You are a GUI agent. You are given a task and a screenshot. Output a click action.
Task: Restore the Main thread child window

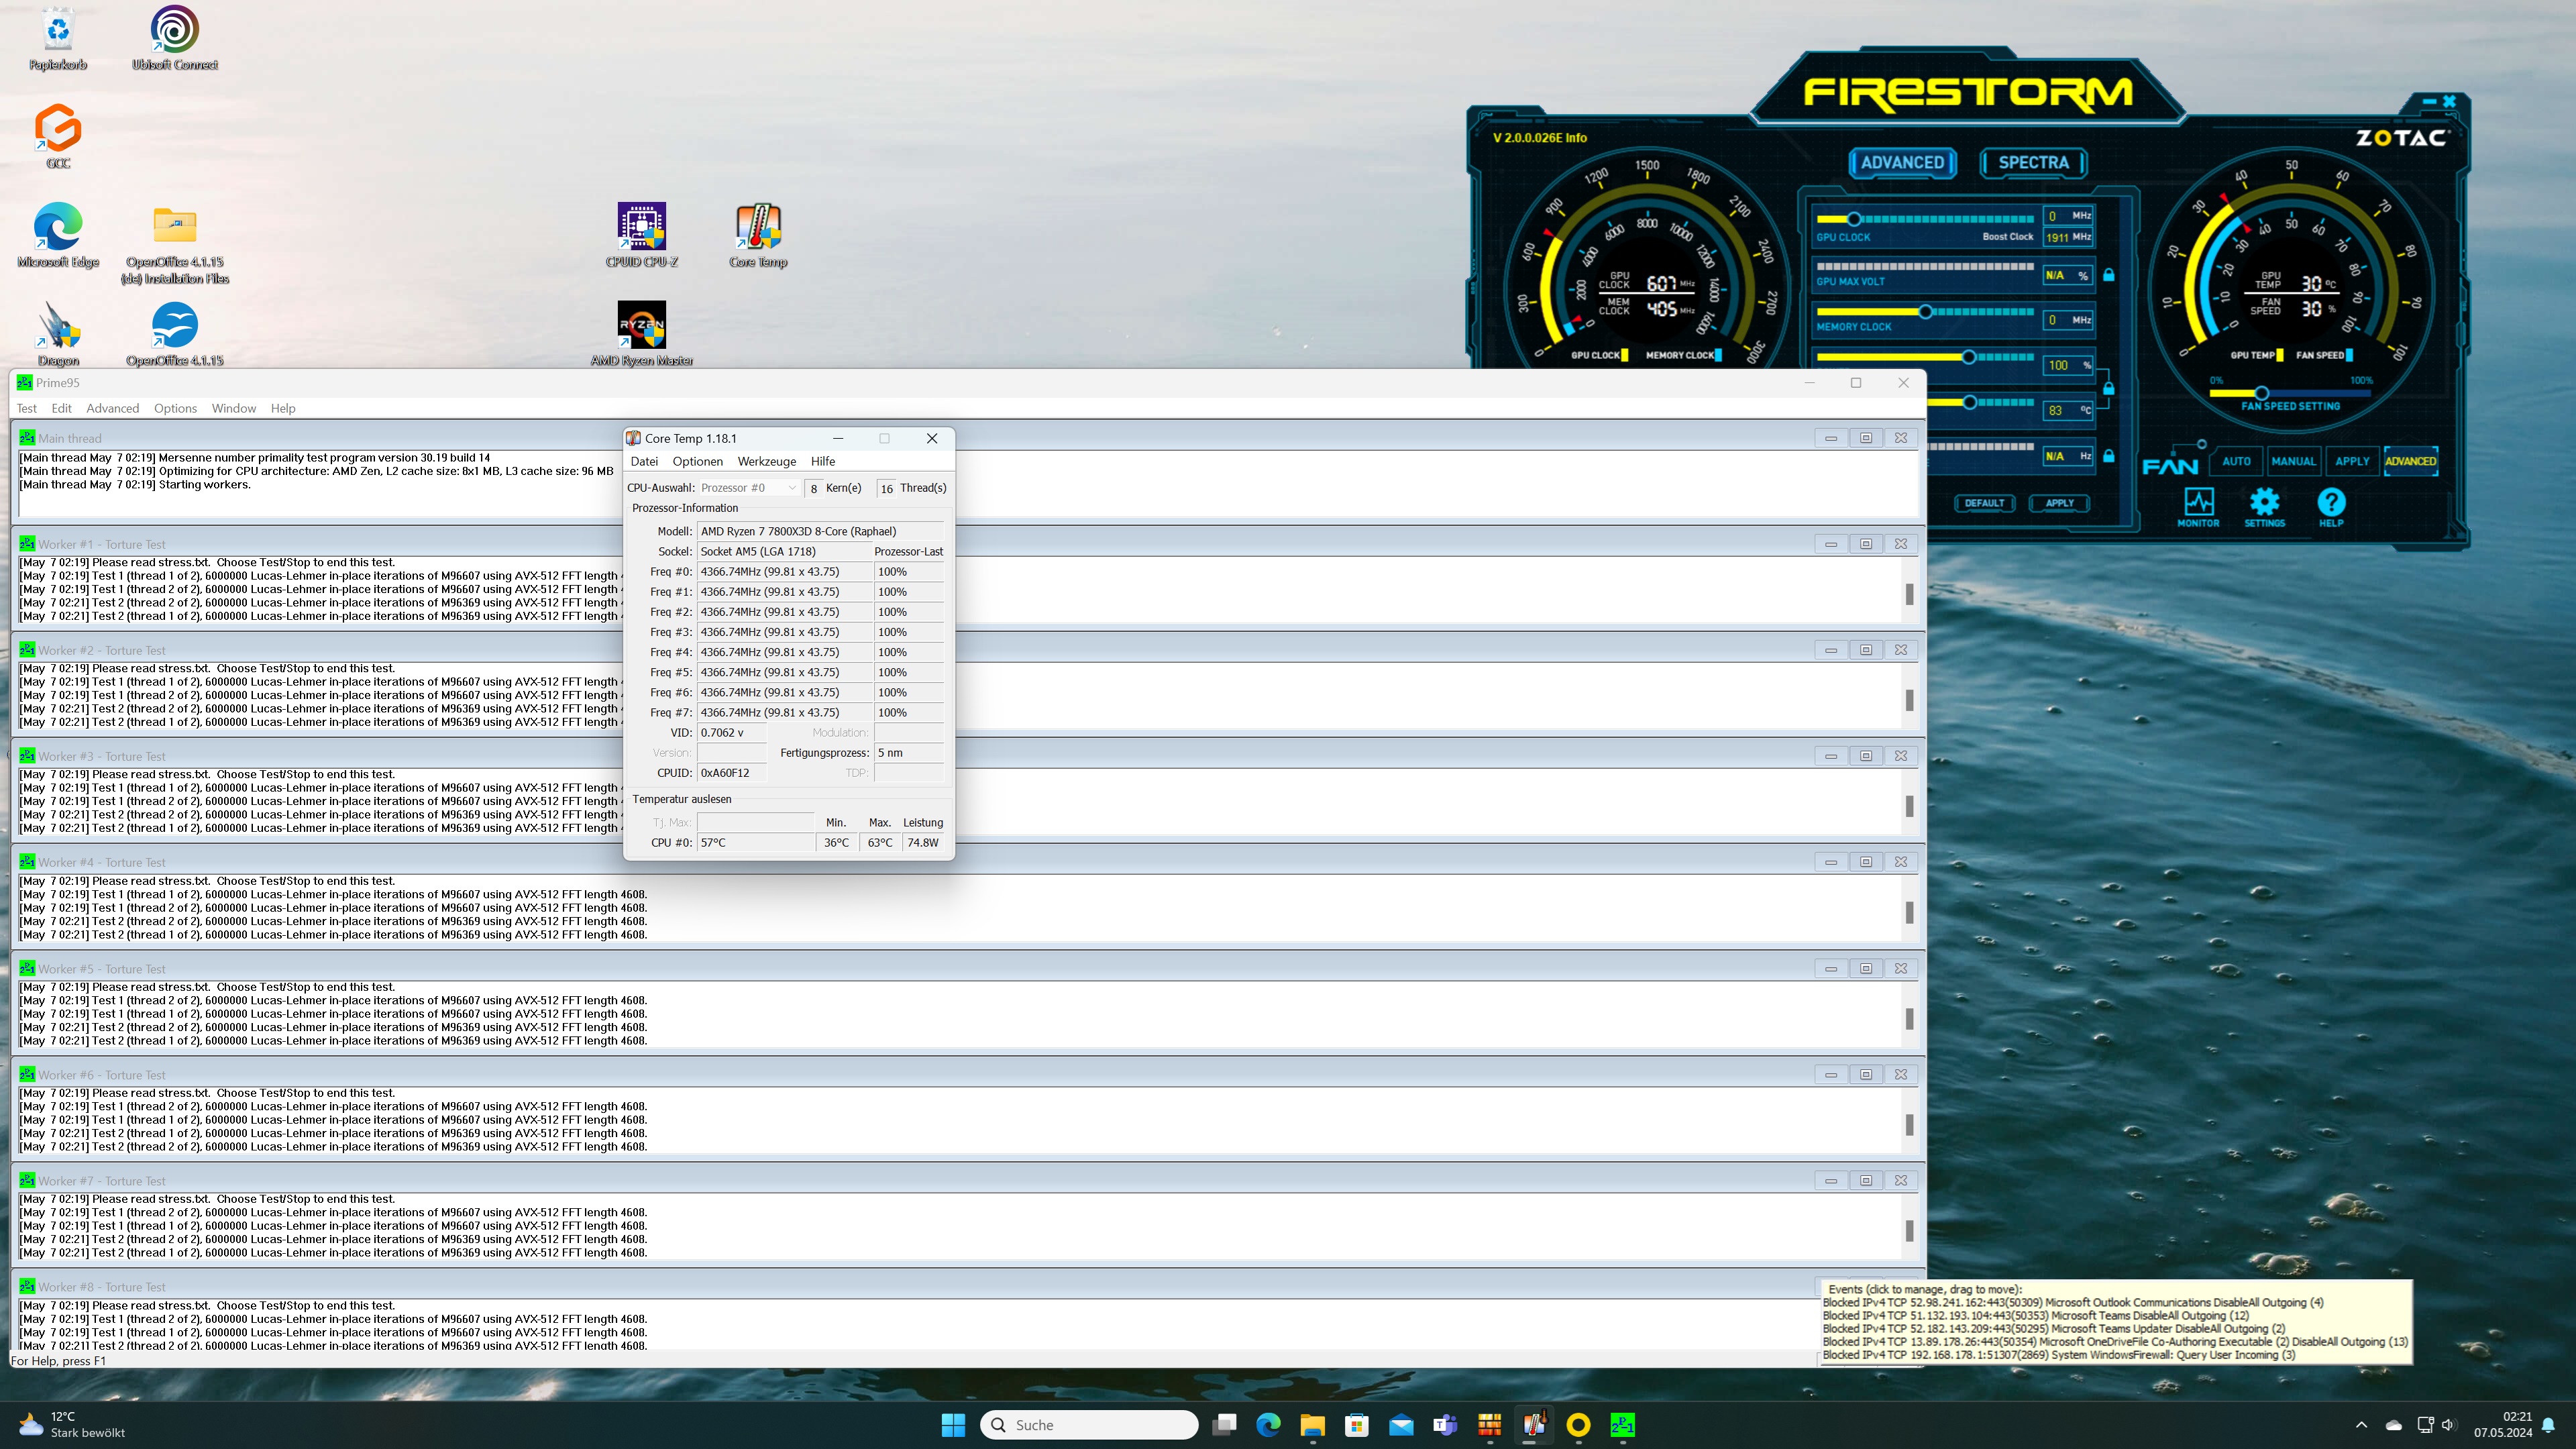tap(1865, 438)
